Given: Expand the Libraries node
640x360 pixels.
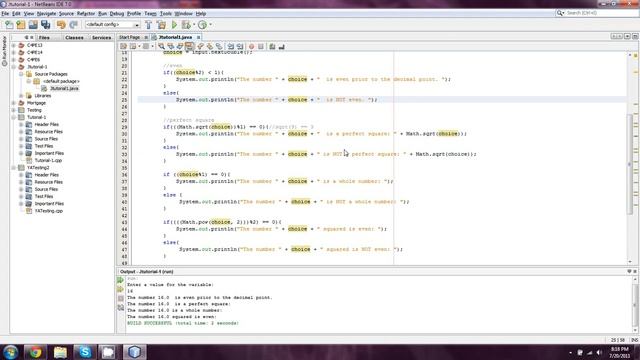Looking at the screenshot, I should pos(21,96).
